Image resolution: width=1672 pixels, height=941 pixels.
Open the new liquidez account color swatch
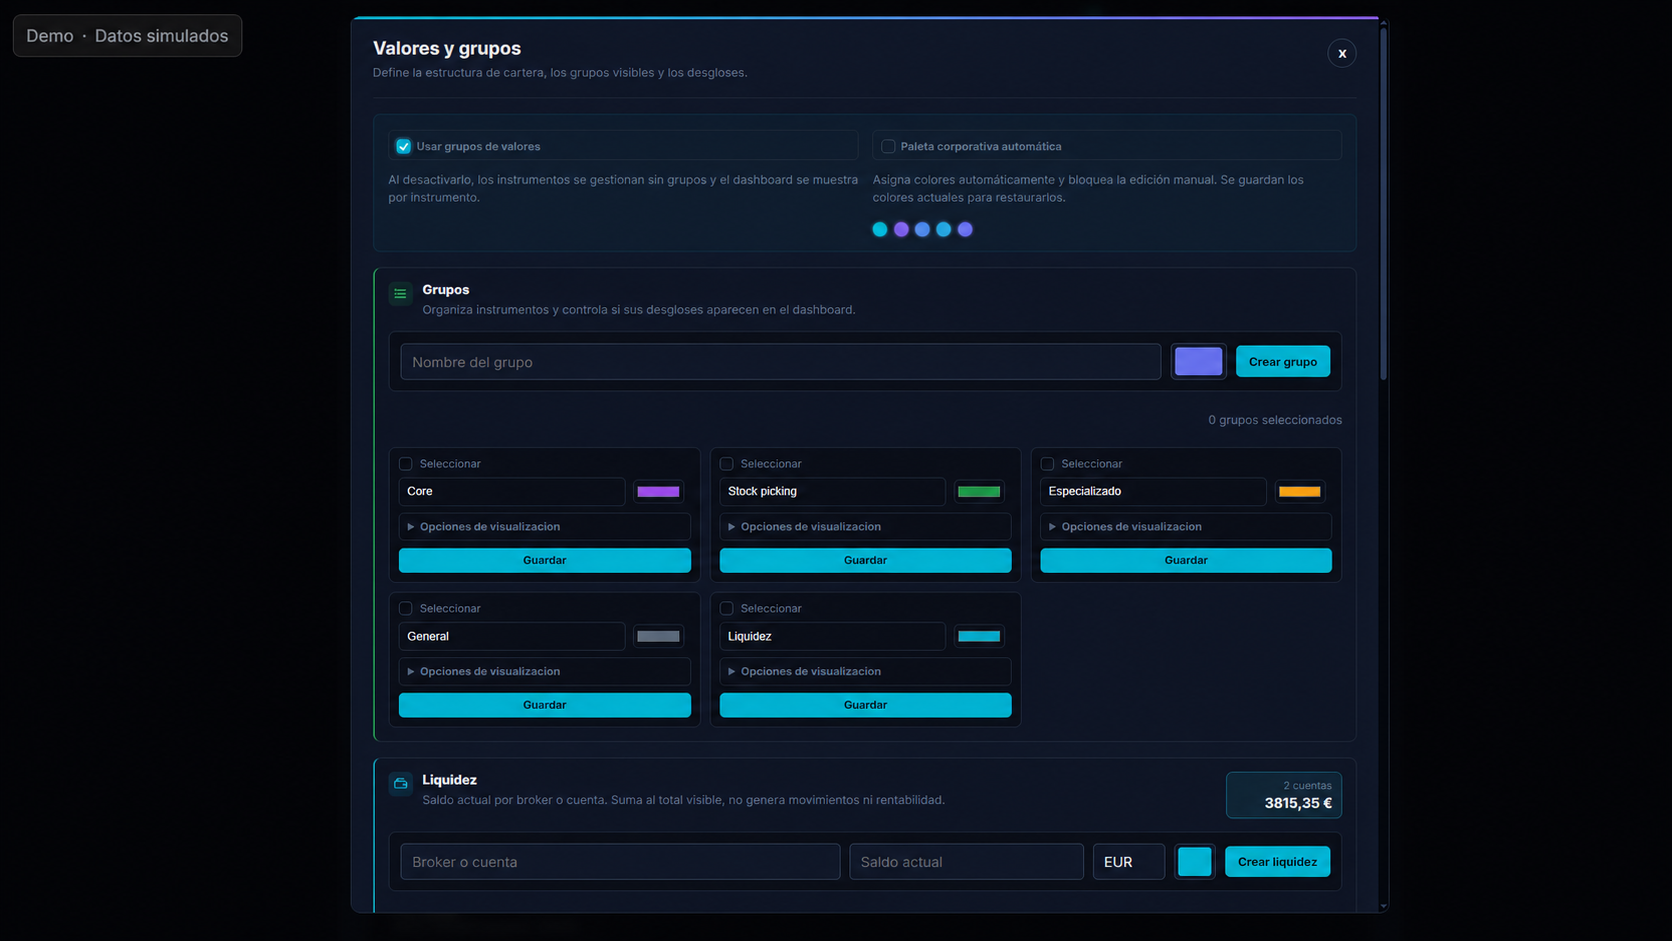(x=1194, y=862)
